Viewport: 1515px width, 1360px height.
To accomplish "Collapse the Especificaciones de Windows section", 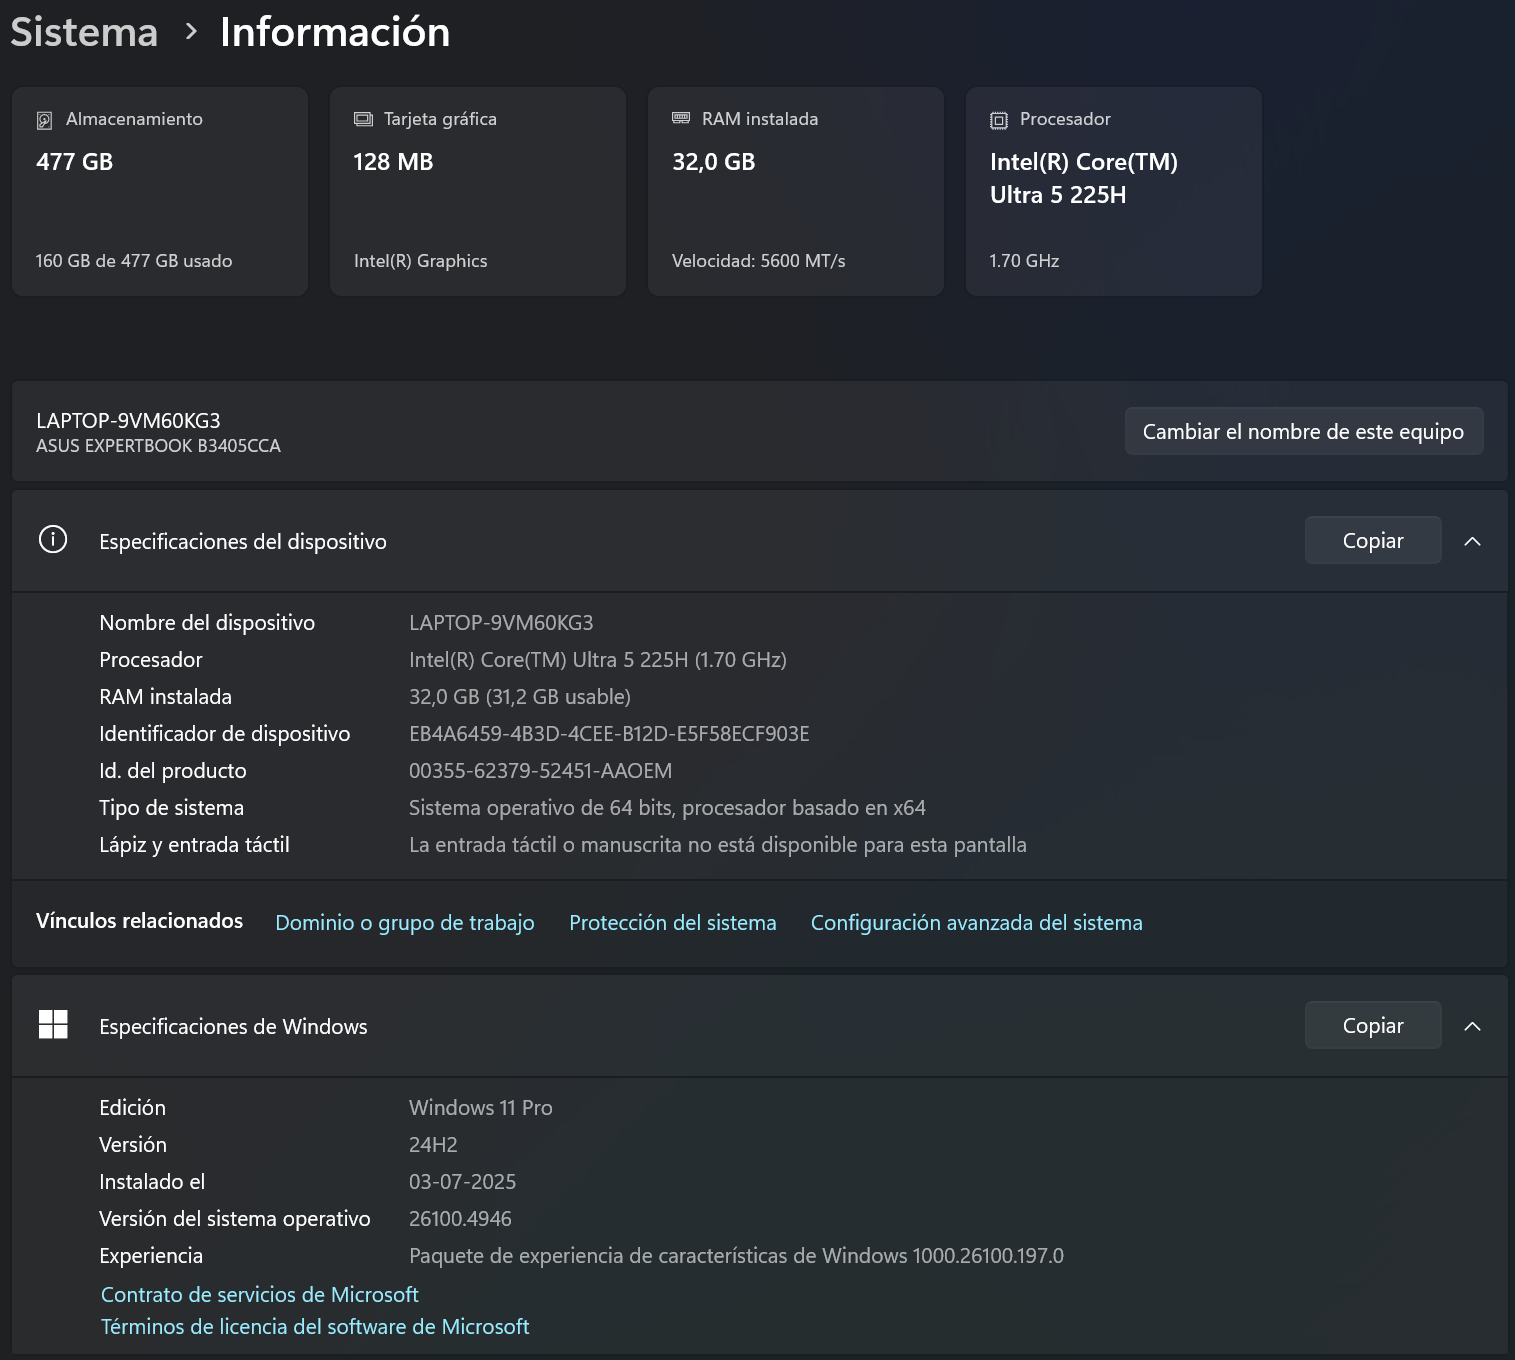I will click(1472, 1026).
